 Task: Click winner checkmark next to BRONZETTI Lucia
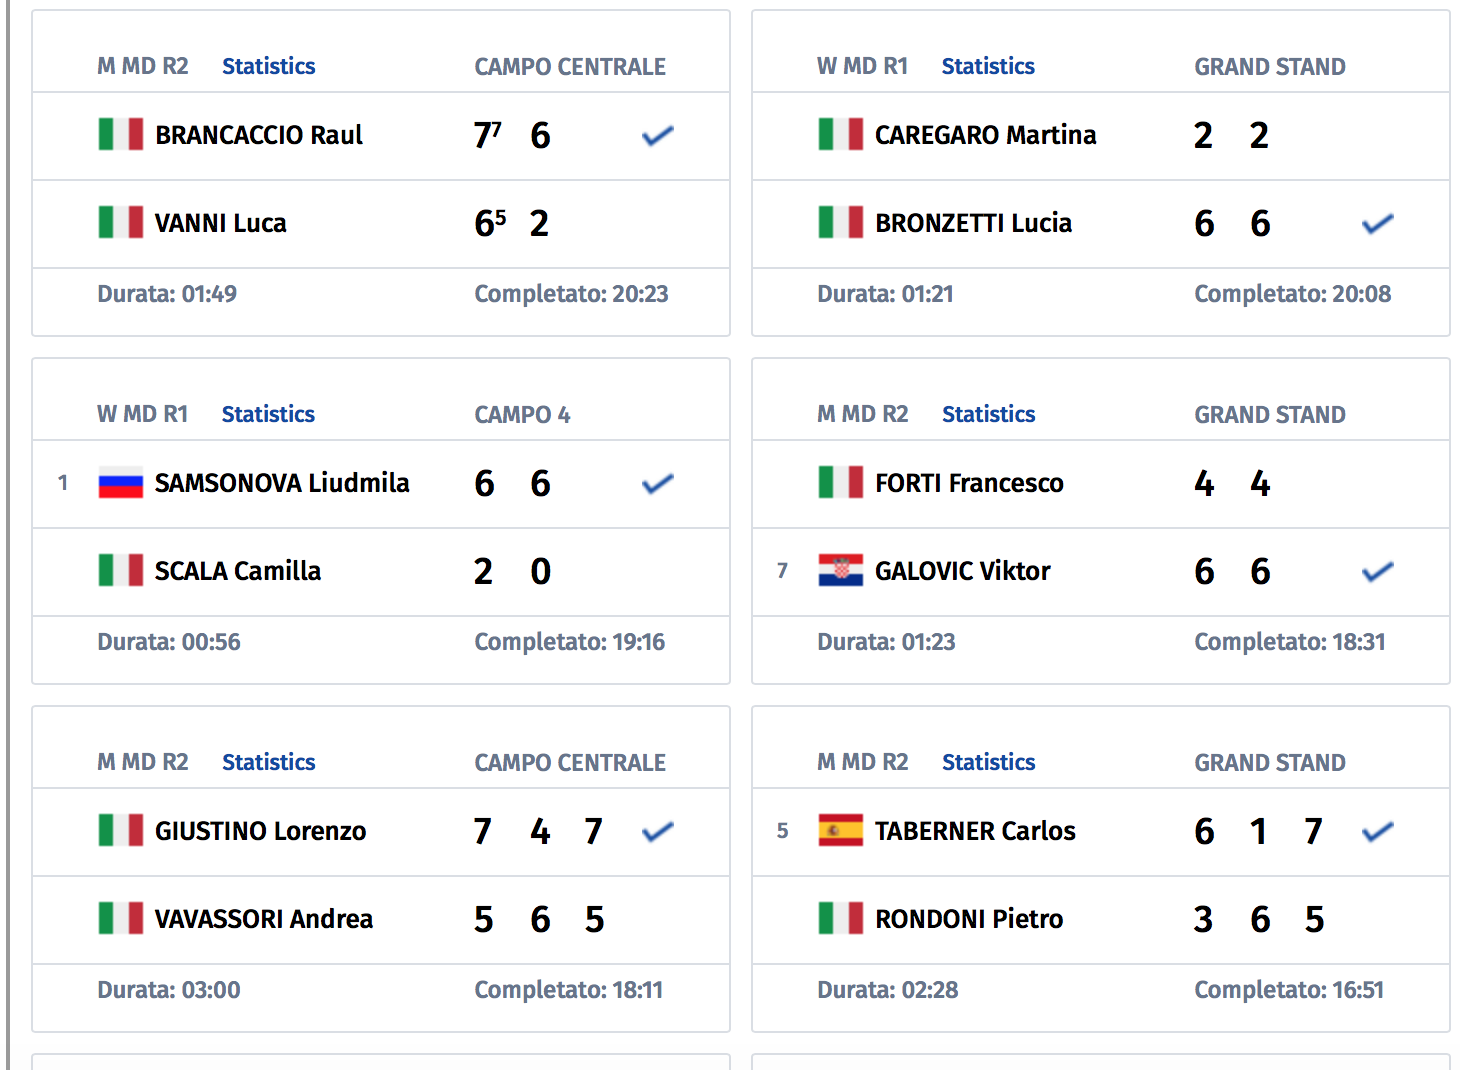tap(1378, 223)
